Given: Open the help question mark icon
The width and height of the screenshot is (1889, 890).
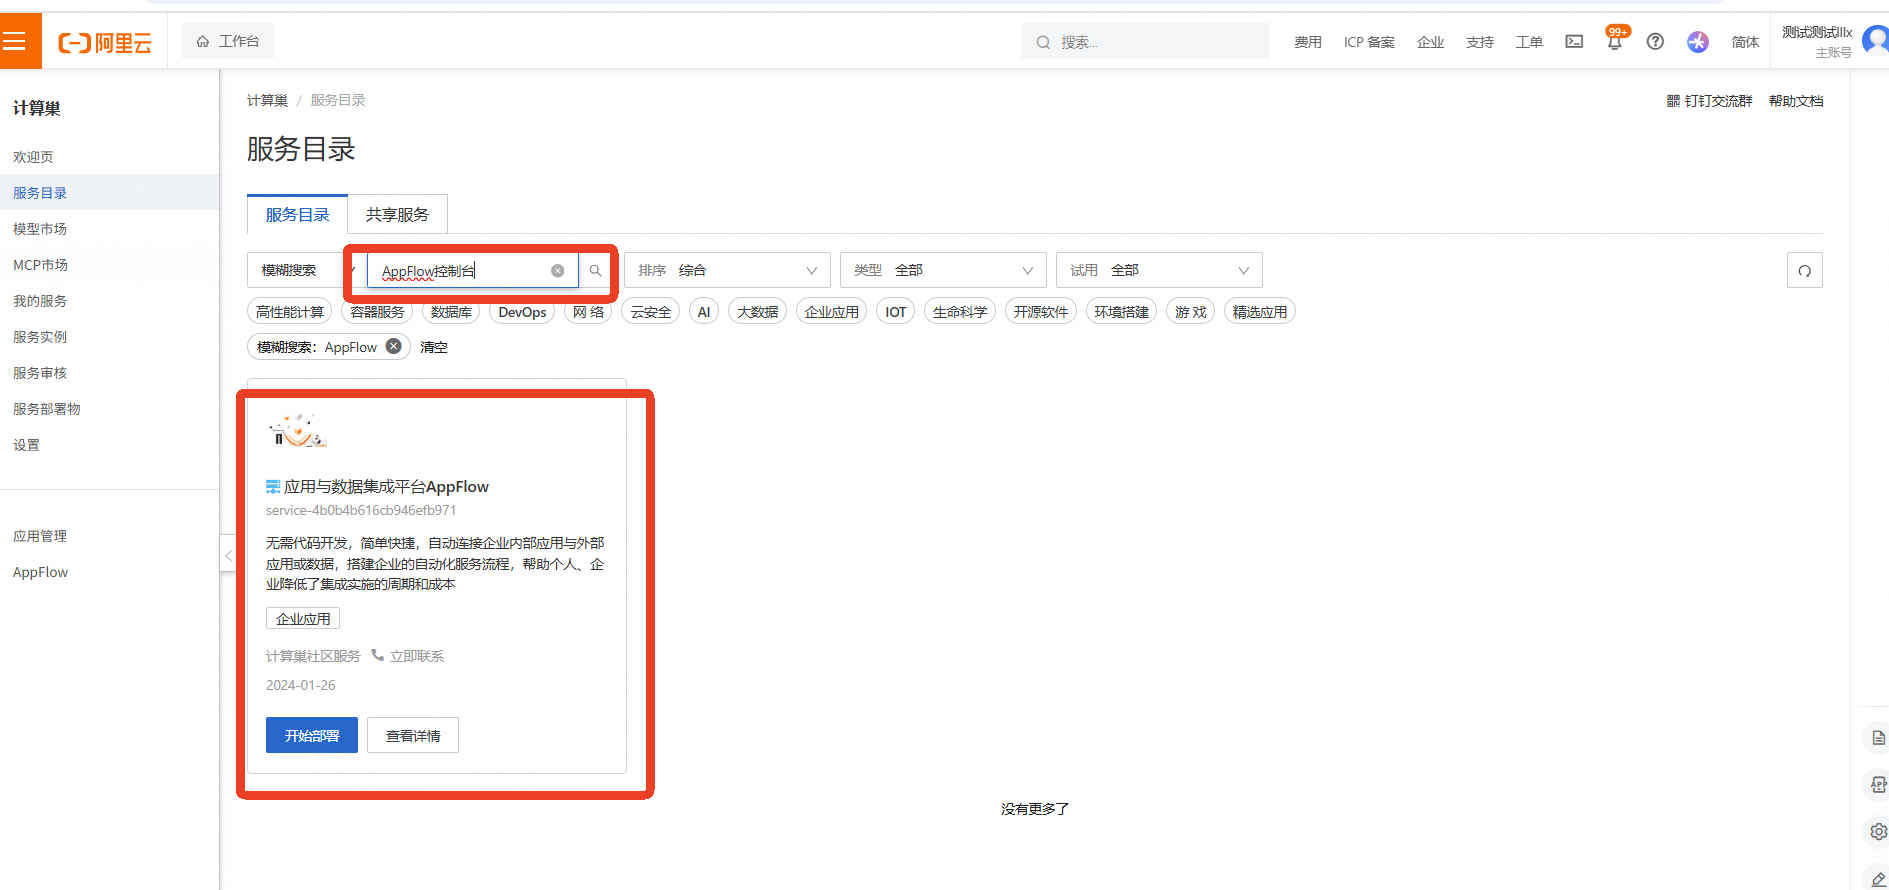Looking at the screenshot, I should [x=1655, y=42].
